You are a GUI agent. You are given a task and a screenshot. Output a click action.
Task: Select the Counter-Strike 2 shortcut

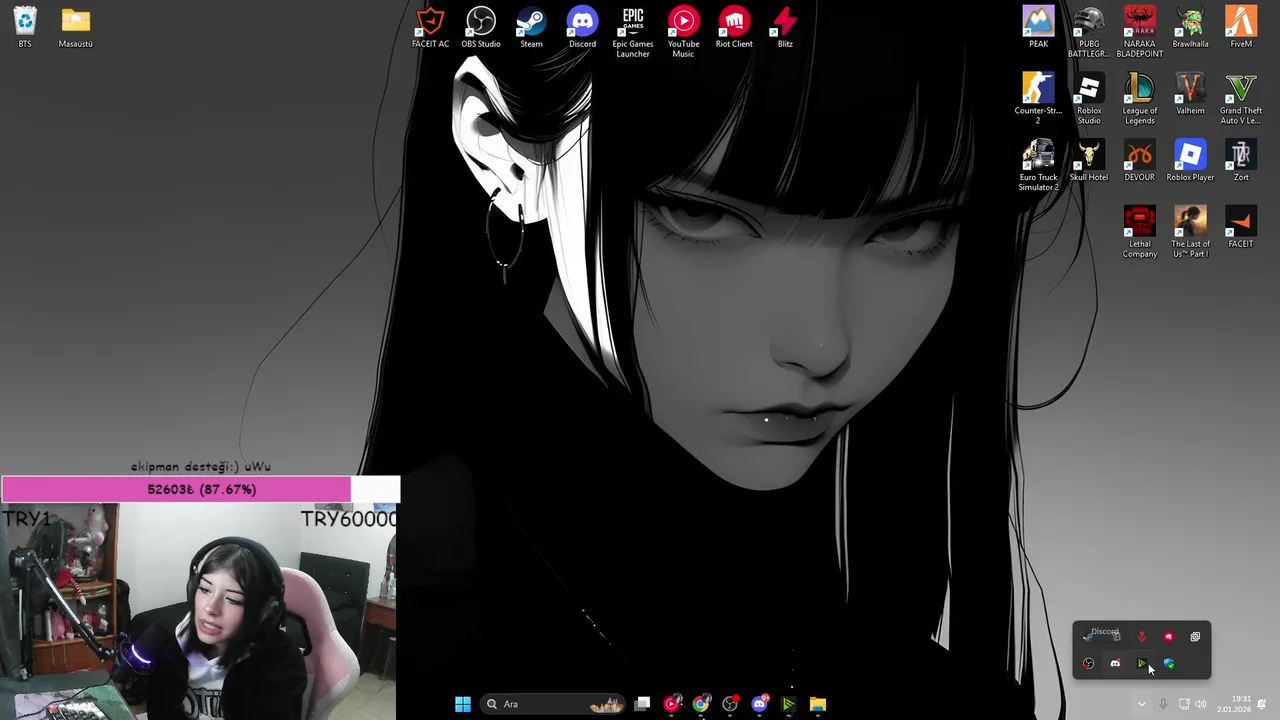coord(1038,98)
